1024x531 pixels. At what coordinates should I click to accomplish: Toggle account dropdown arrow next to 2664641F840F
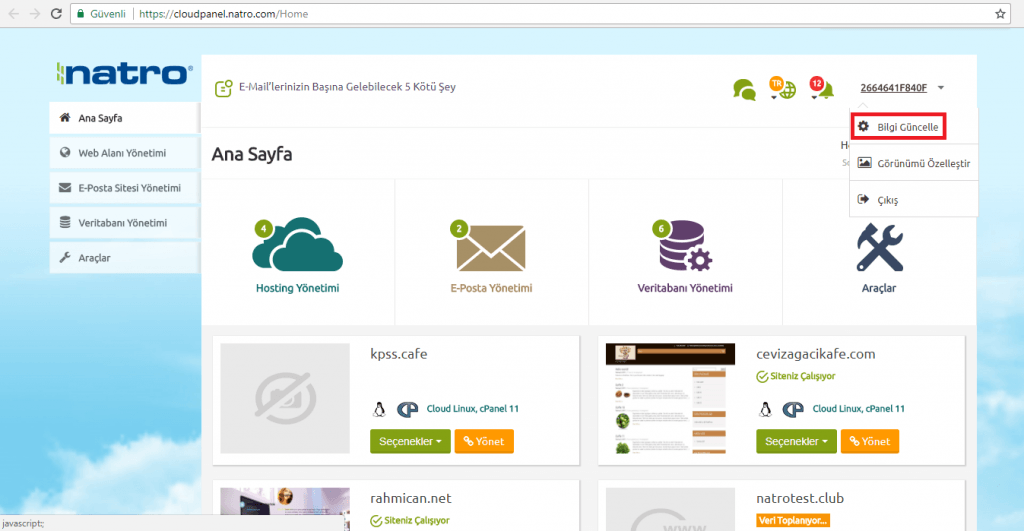941,88
